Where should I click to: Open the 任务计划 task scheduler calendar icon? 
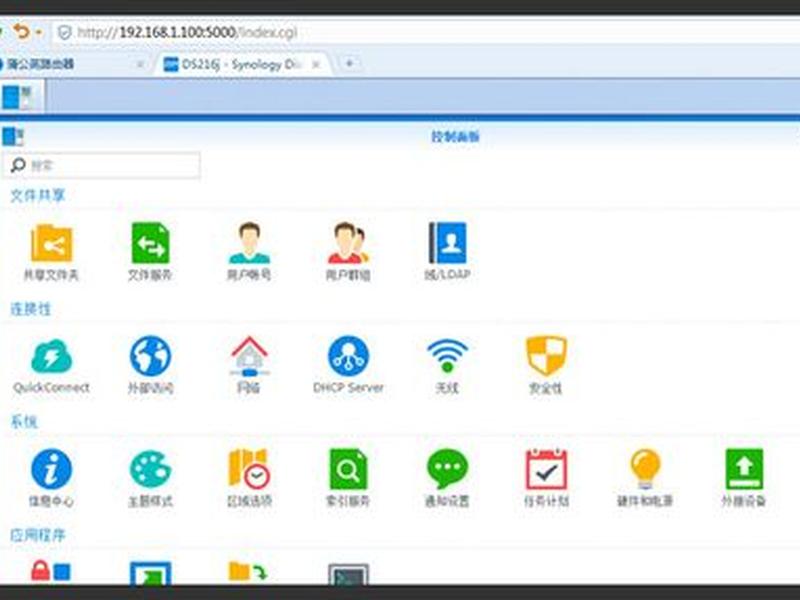(546, 469)
